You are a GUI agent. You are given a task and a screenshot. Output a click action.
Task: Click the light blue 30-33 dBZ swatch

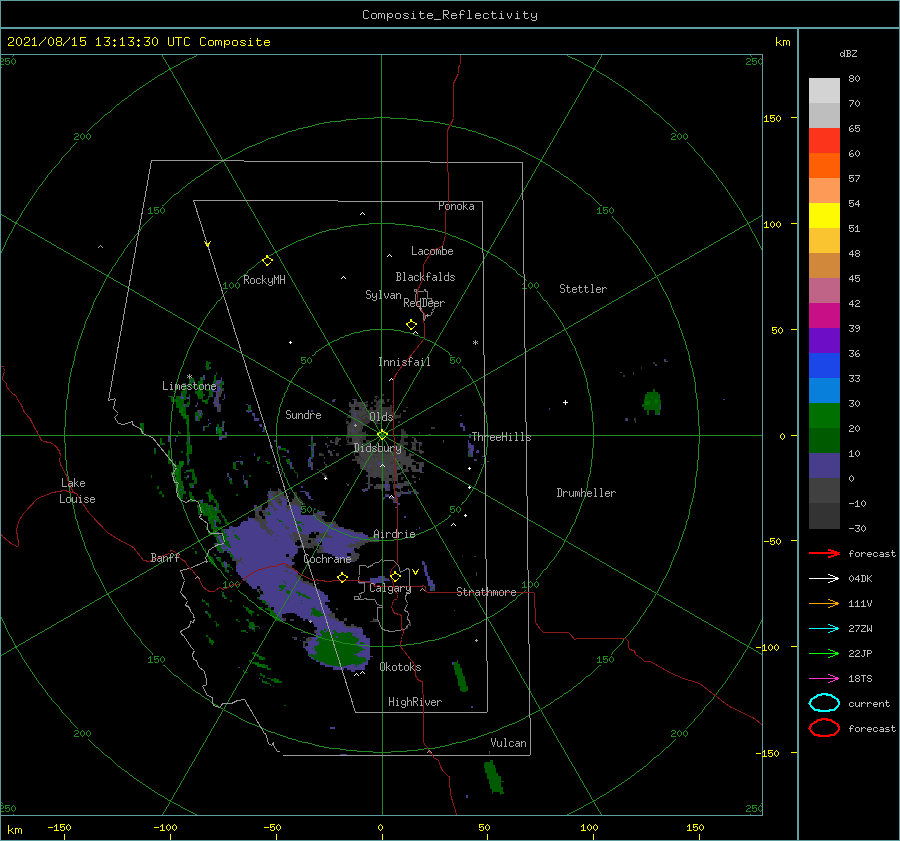[824, 390]
